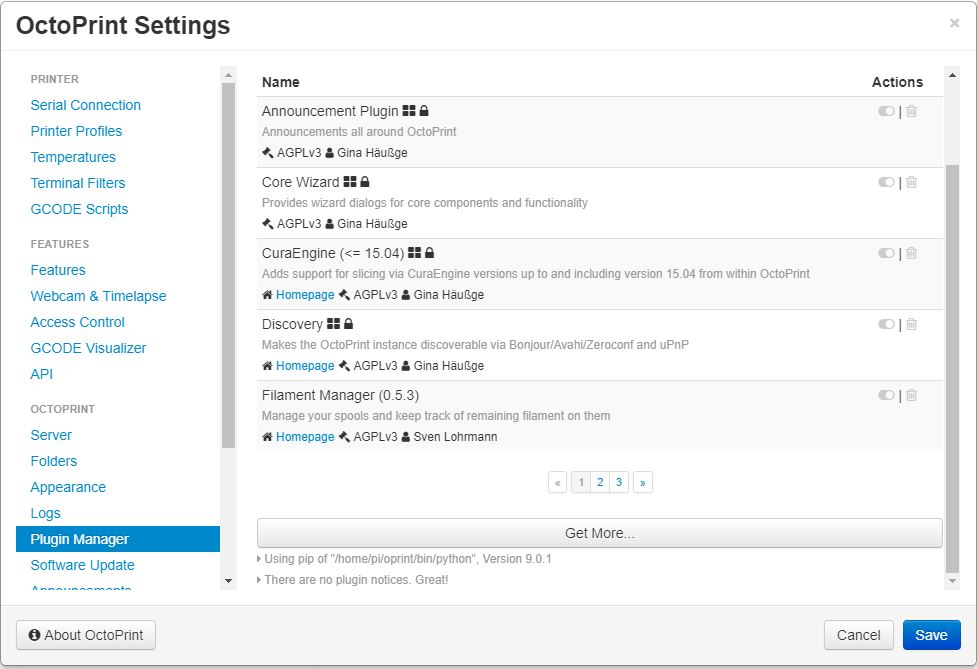Viewport: 977px width, 669px height.
Task: Save the OctoPrint settings
Action: tap(932, 635)
